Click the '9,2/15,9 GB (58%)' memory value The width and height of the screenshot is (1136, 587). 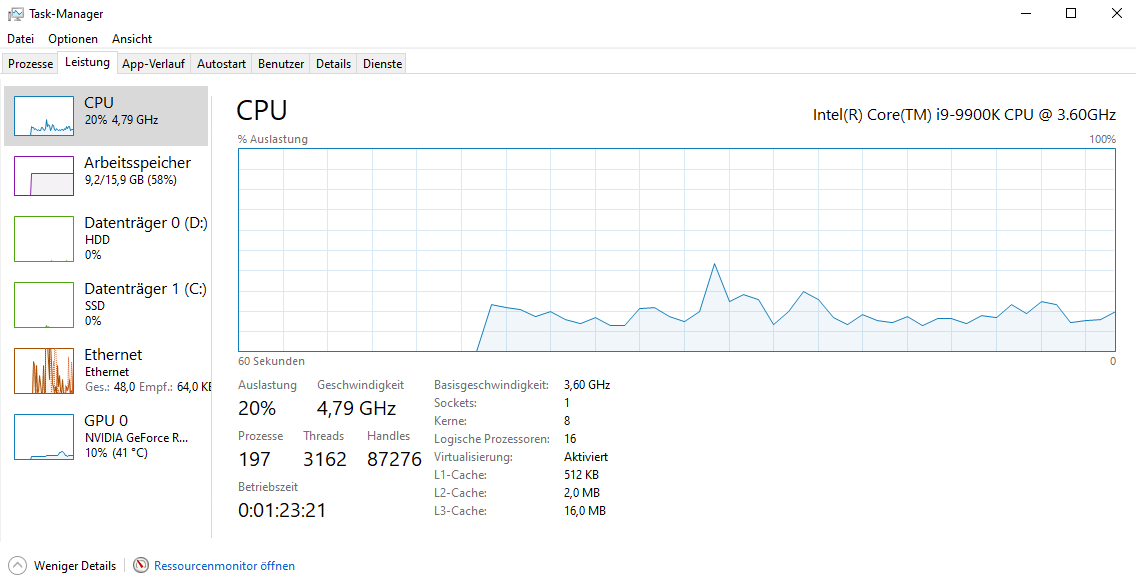coord(130,180)
